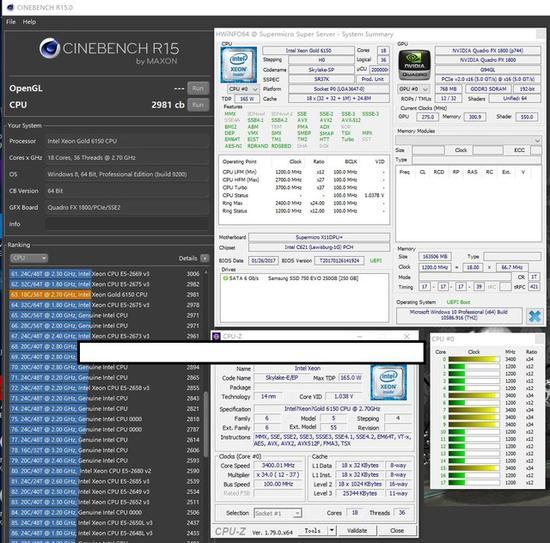Close the HWiNFO System Summary window
This screenshot has width=550, height=543.
(x=541, y=34)
